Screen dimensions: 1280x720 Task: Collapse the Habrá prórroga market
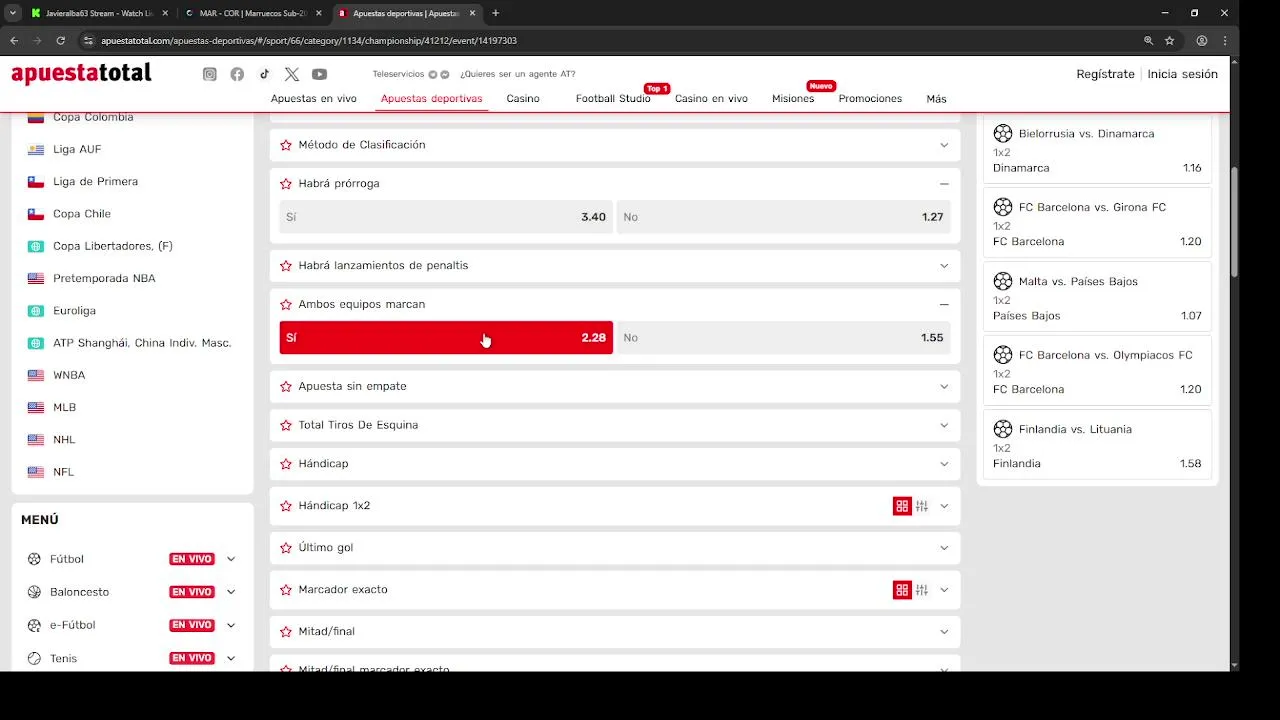click(x=944, y=184)
